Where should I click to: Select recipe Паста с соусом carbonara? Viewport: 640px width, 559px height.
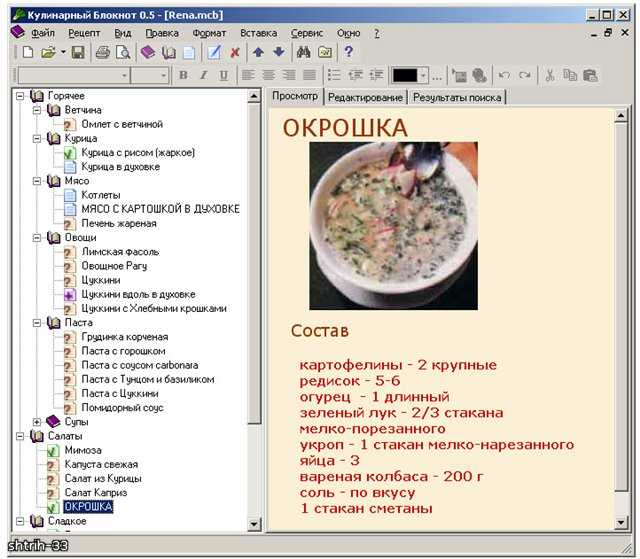(x=140, y=365)
